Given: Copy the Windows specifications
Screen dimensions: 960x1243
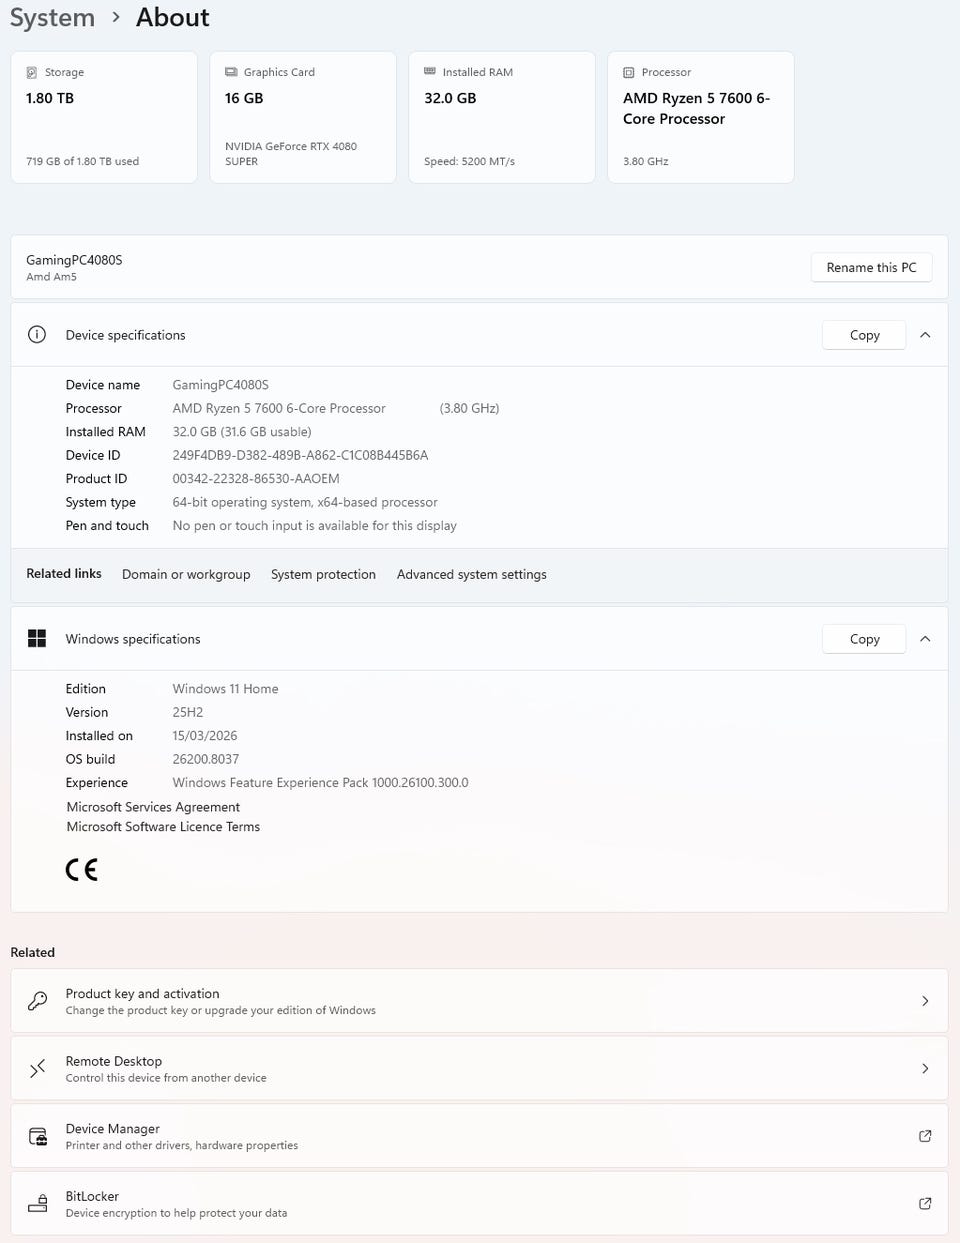Looking at the screenshot, I should click(864, 639).
